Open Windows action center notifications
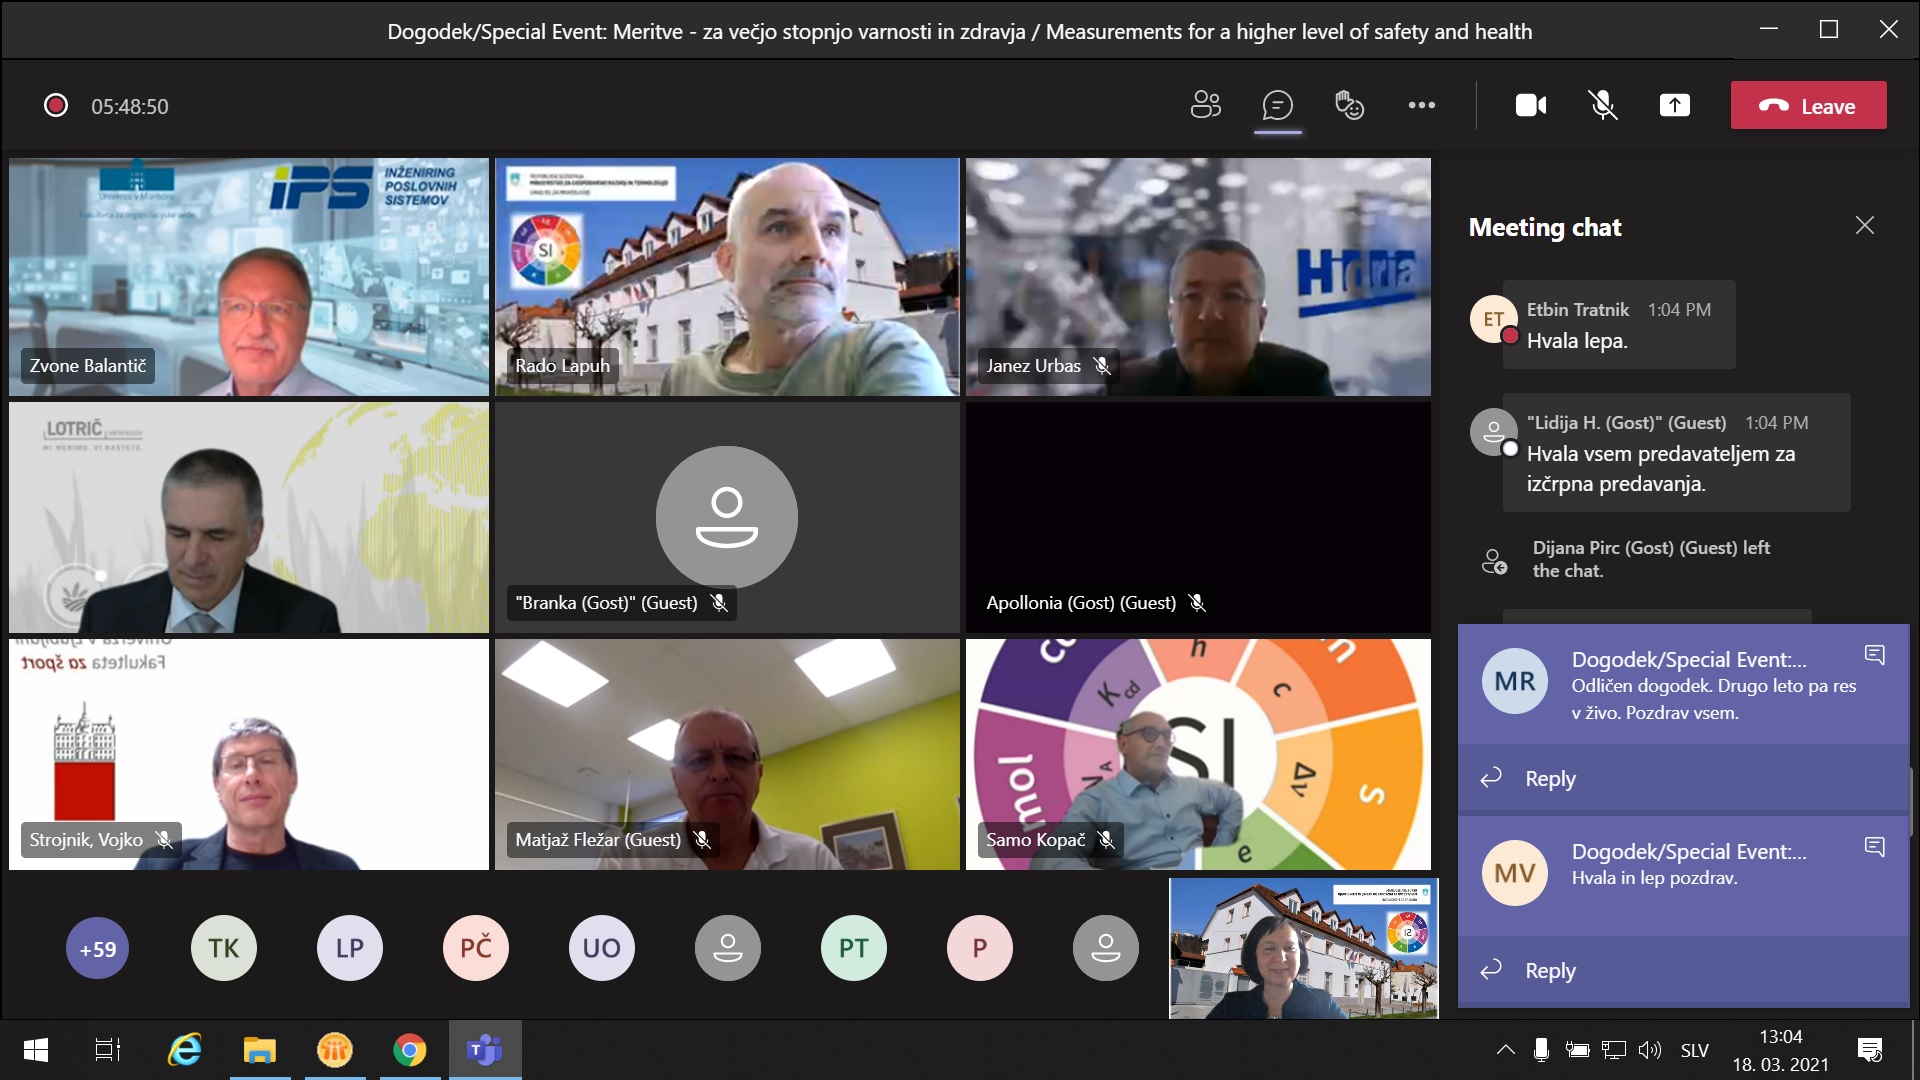The height and width of the screenshot is (1080, 1920). tap(1869, 1050)
